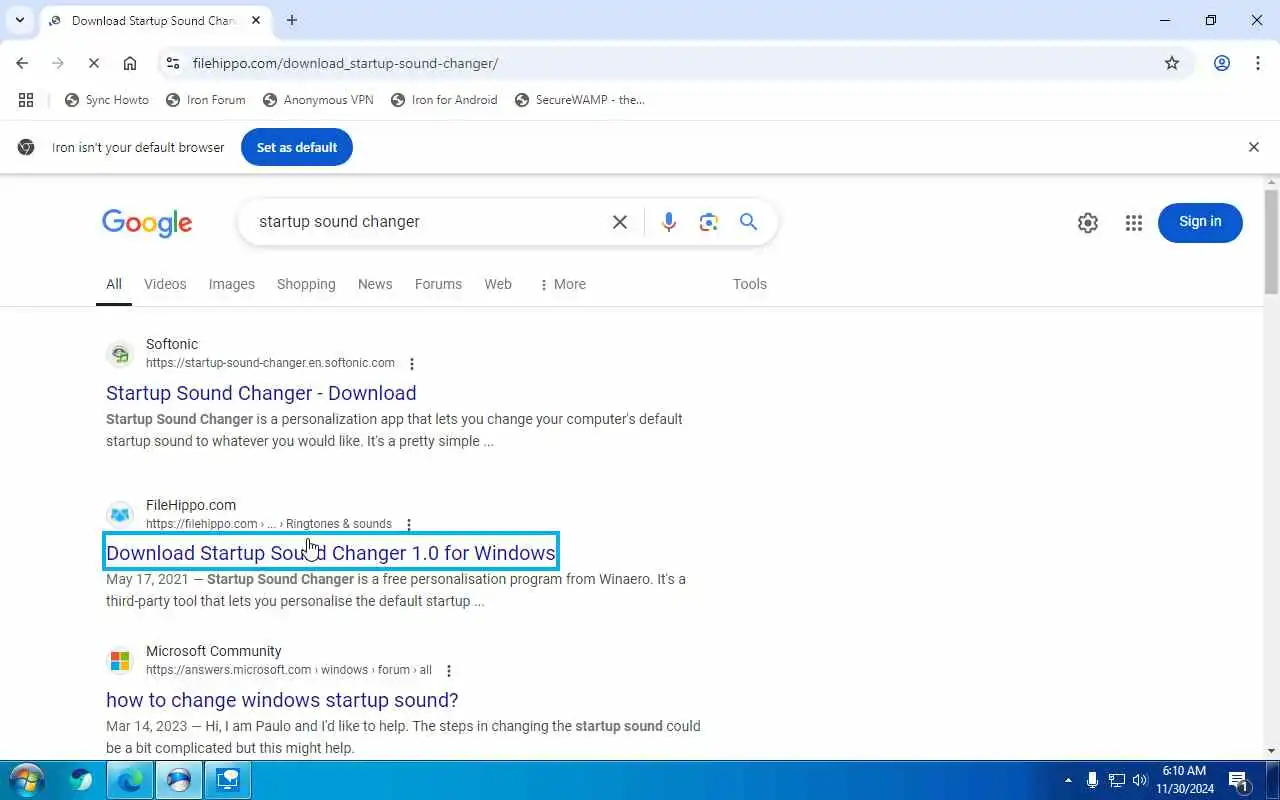Open the Apps grid in bookmarks bar

pos(26,100)
